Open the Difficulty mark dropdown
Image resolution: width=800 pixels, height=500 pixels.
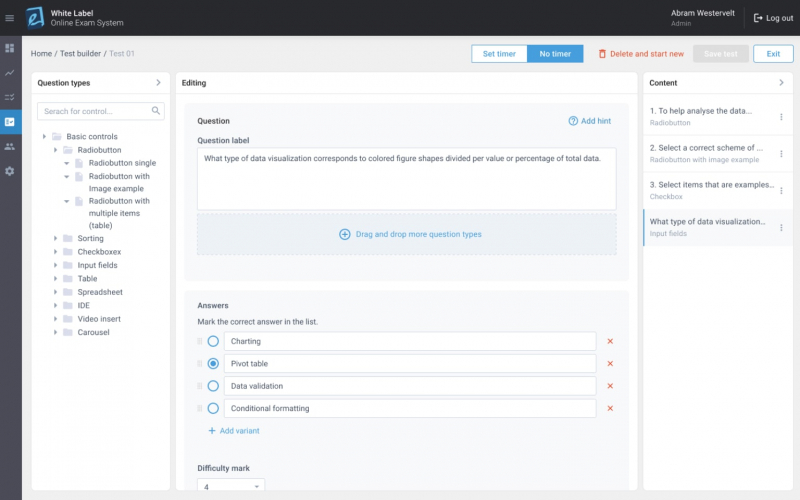point(231,485)
